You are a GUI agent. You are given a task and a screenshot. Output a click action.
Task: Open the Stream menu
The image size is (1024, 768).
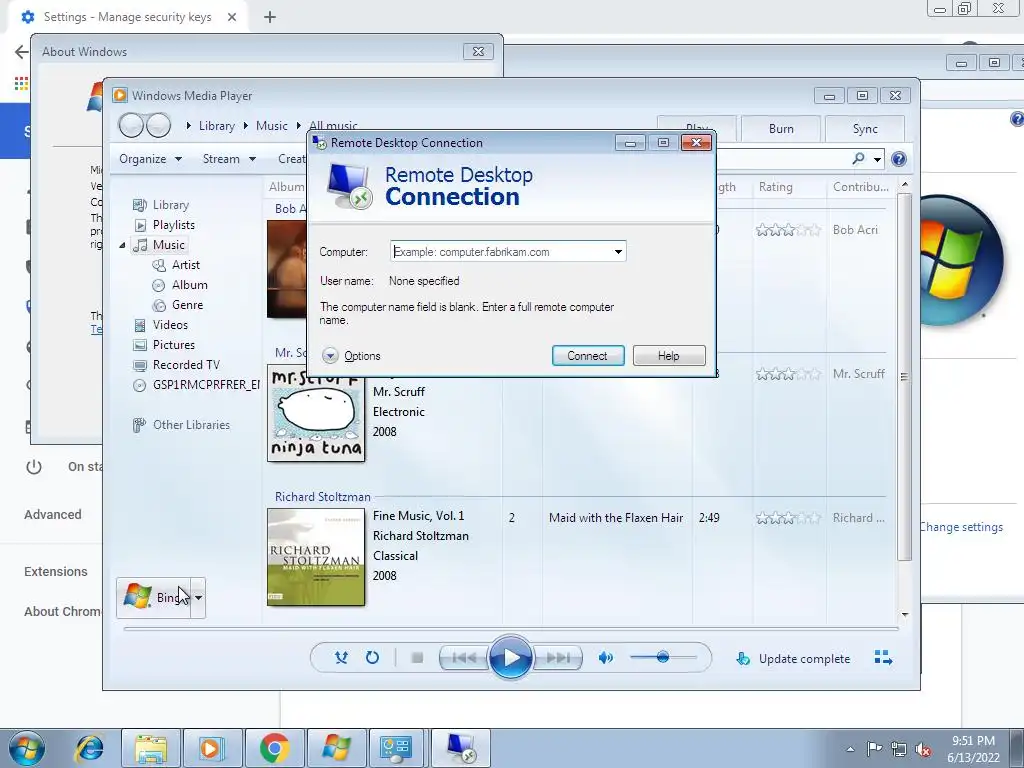pyautogui.click(x=229, y=159)
